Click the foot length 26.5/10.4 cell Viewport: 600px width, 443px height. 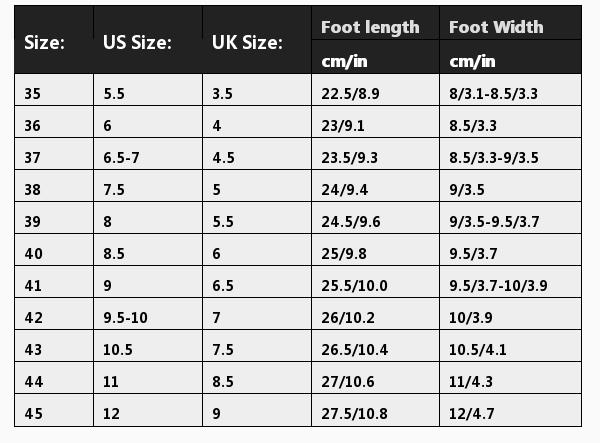click(354, 350)
